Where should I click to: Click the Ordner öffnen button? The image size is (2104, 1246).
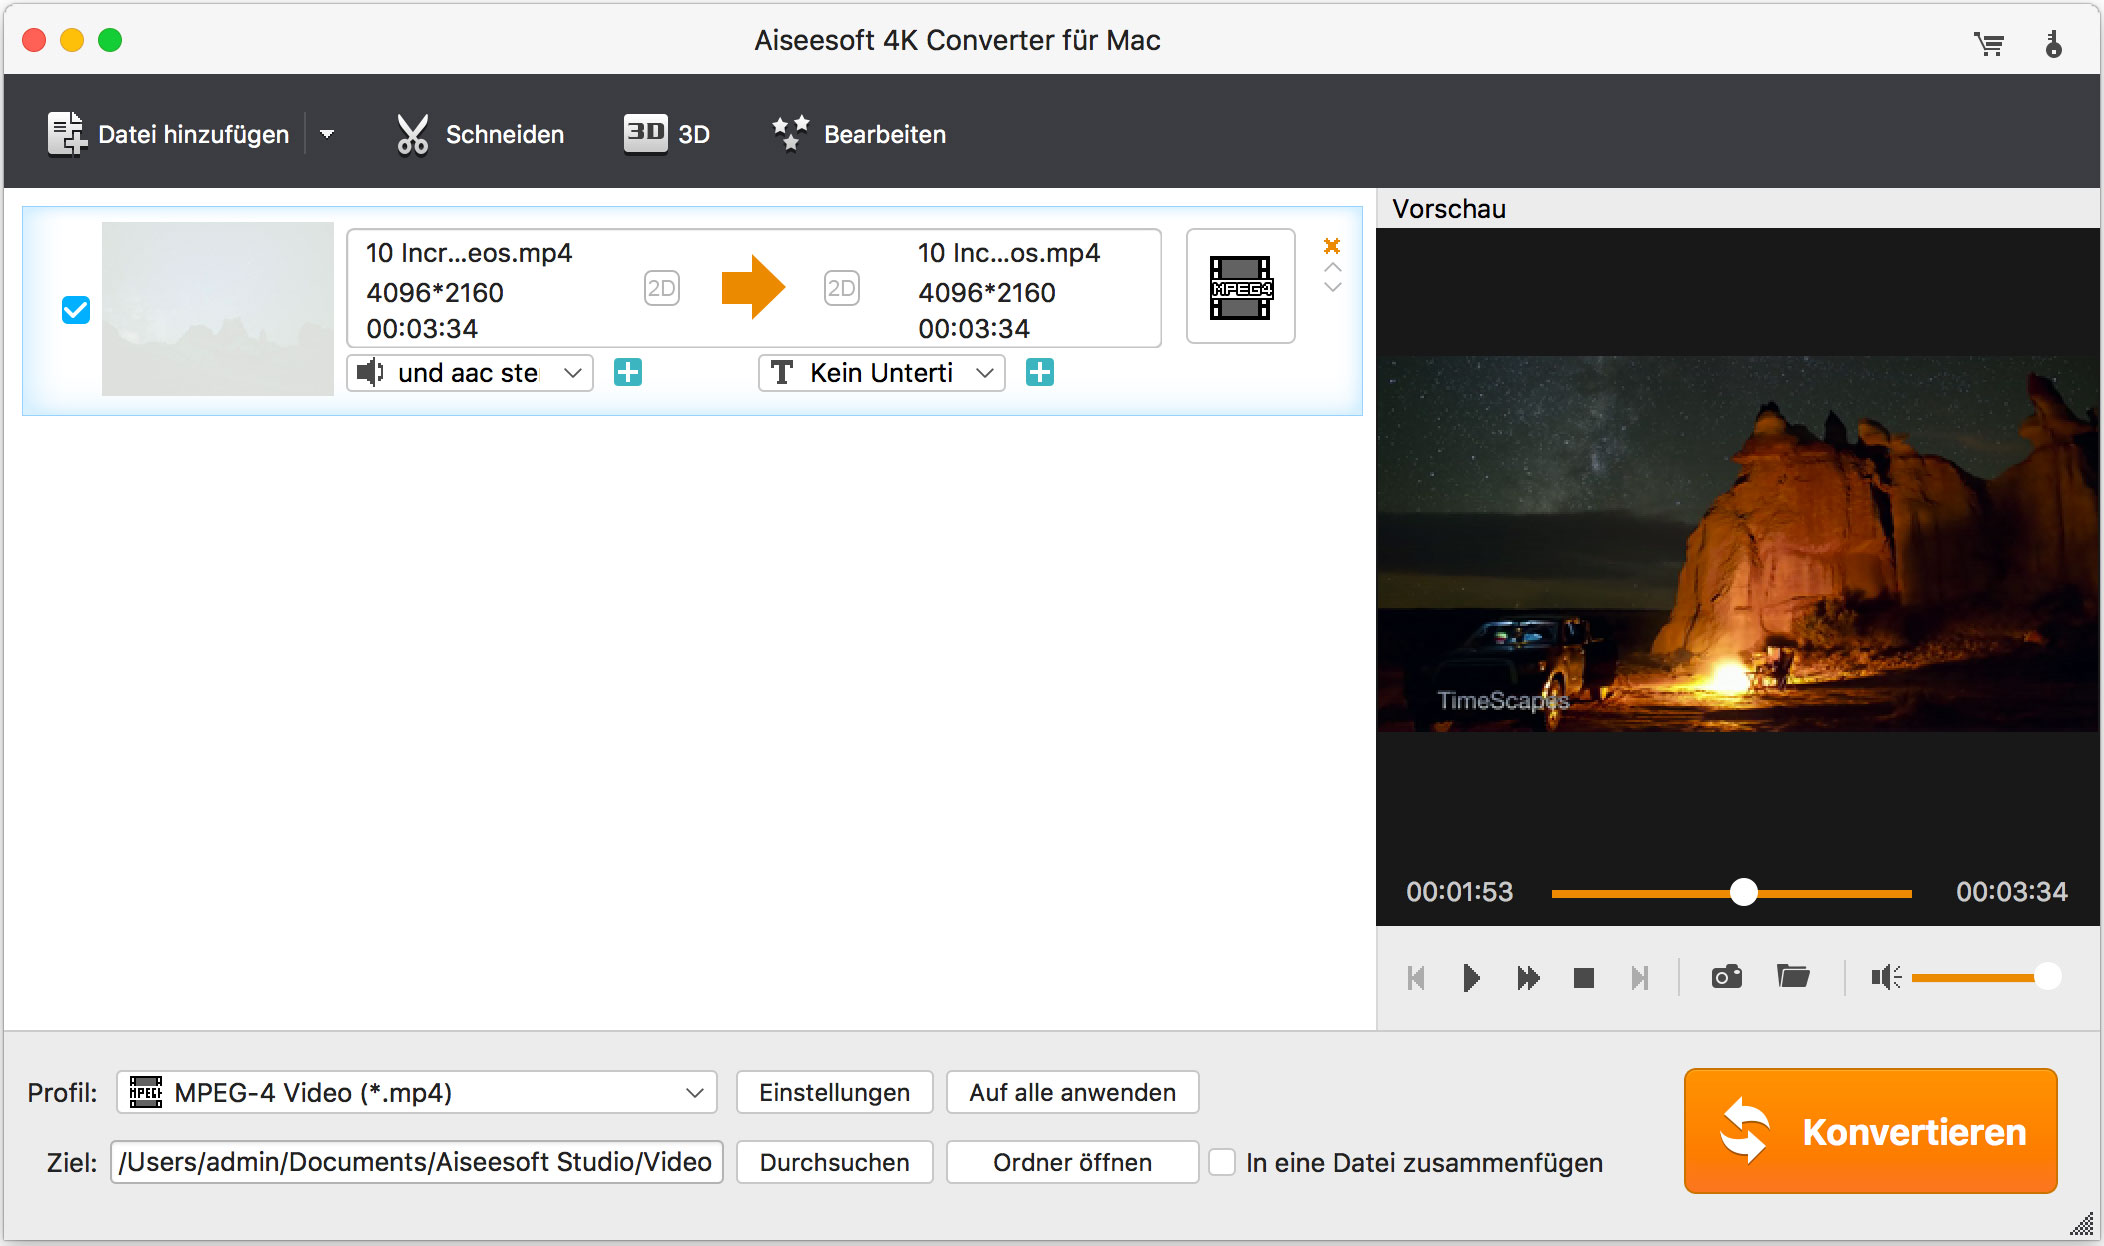[1072, 1162]
